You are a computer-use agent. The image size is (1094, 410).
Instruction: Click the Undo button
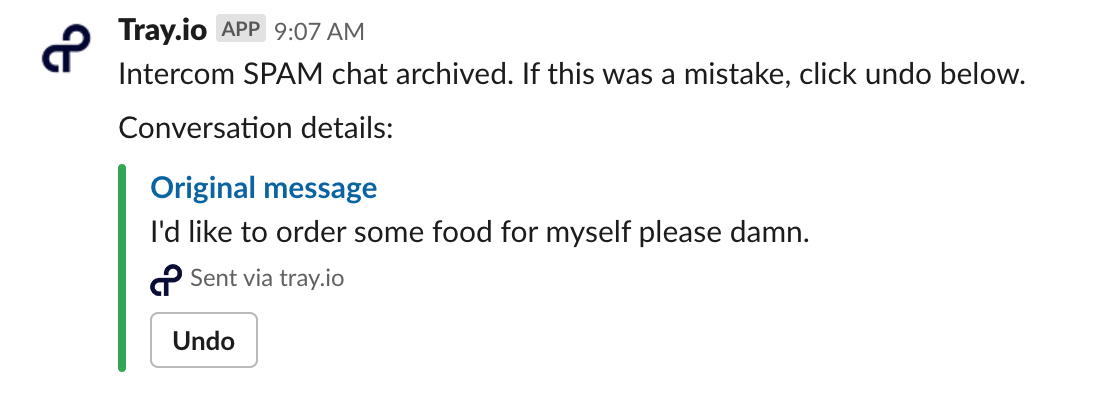[x=204, y=340]
